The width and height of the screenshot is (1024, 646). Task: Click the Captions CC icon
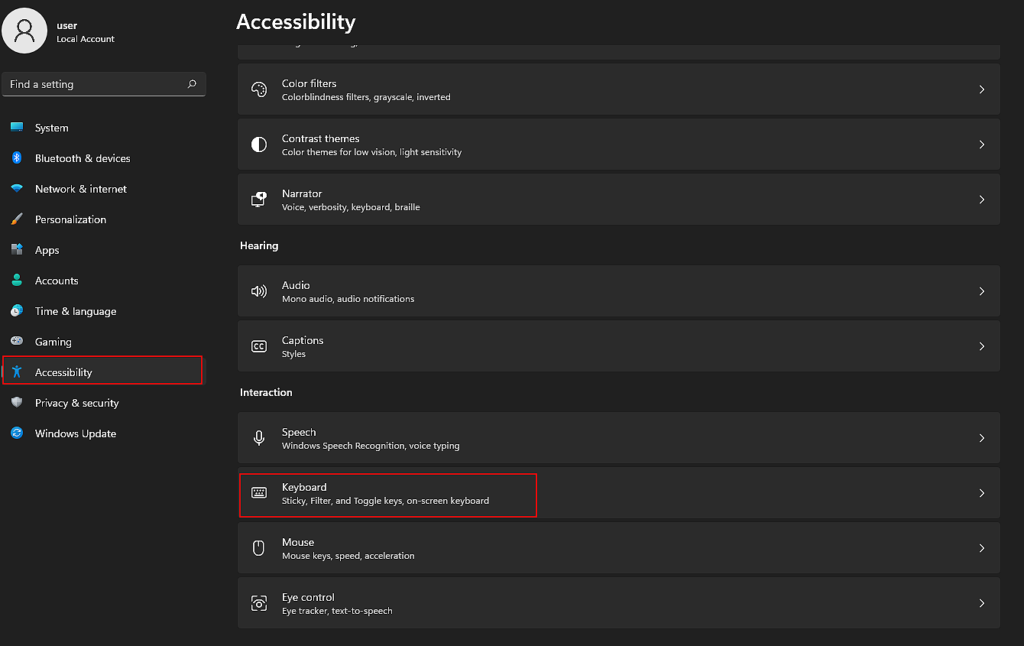coord(259,345)
